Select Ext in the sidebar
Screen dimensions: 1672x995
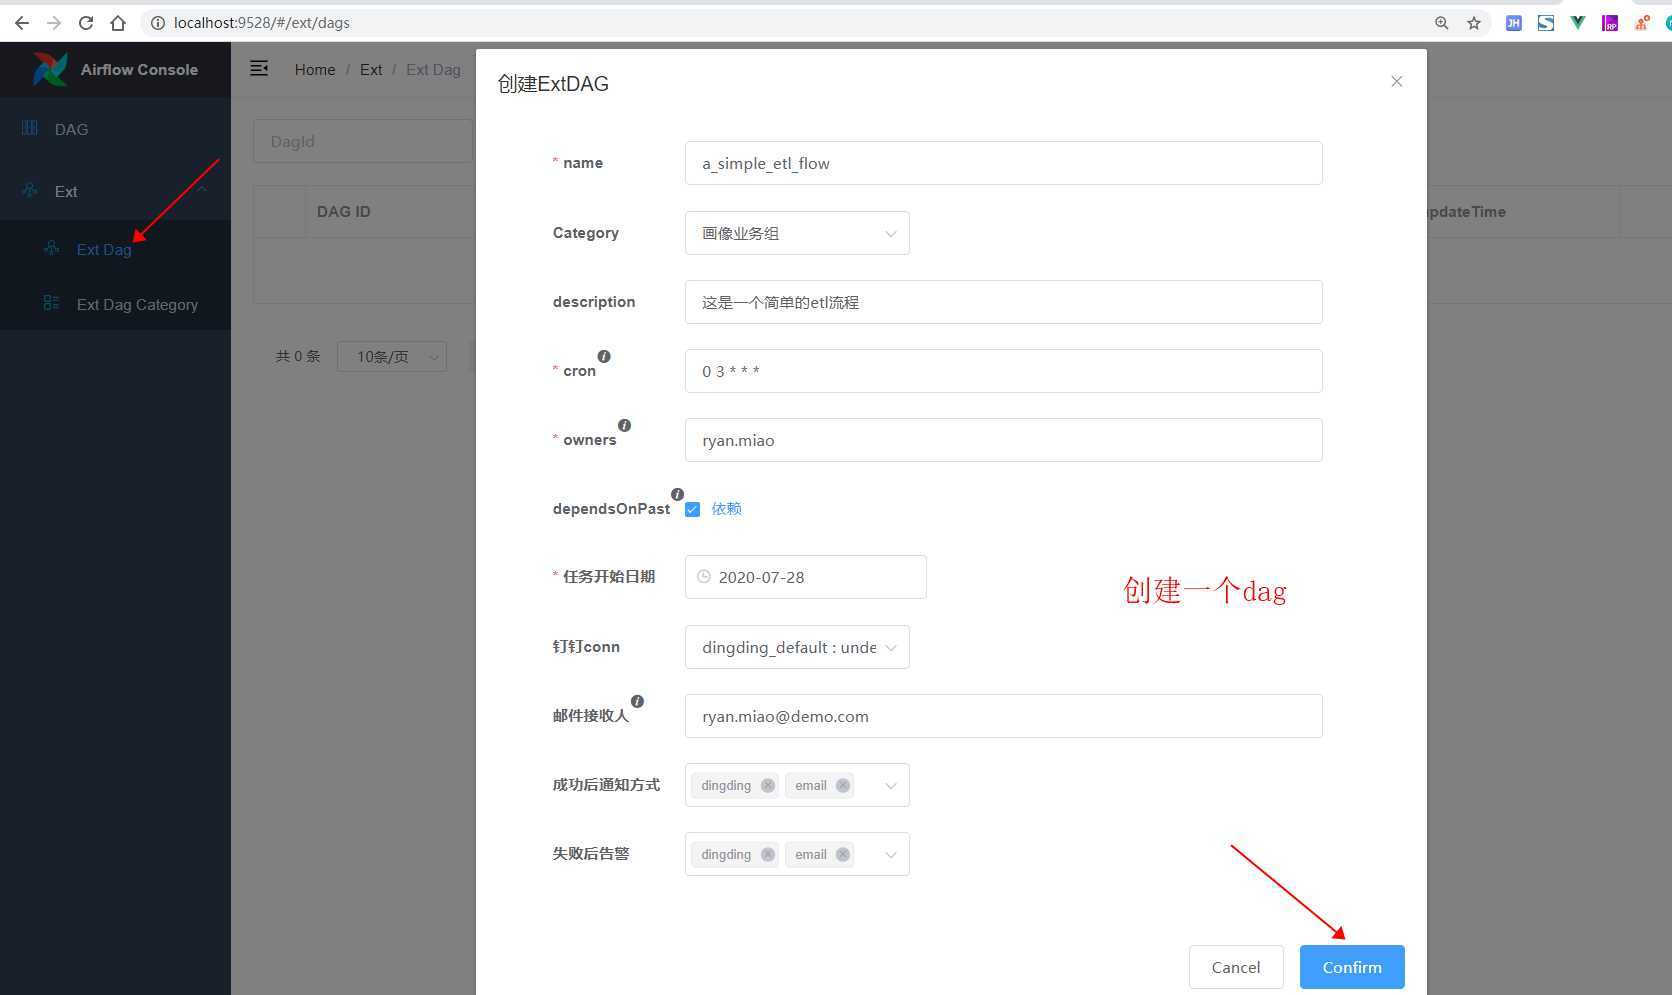[115, 190]
